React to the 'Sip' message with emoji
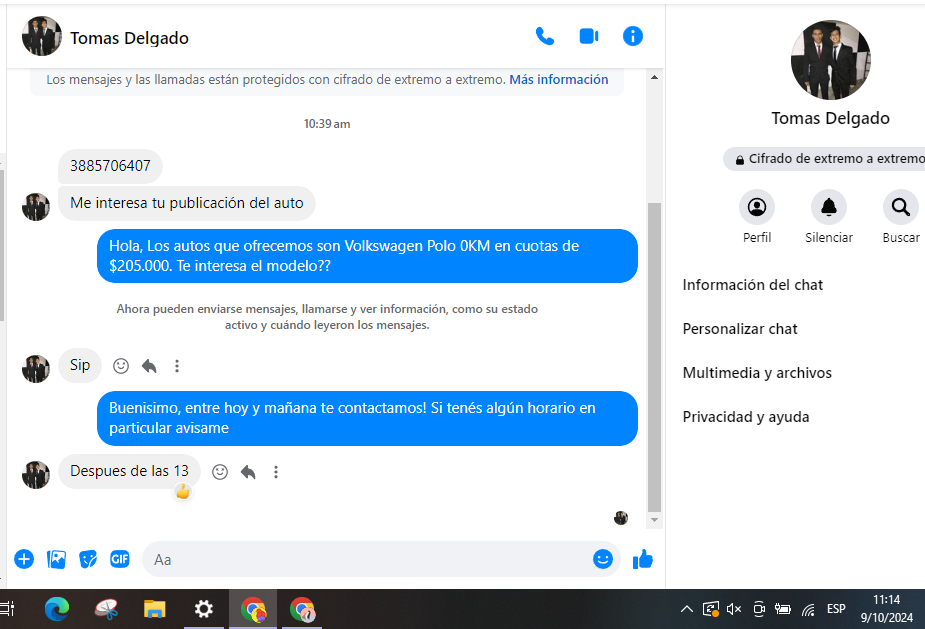Image resolution: width=925 pixels, height=629 pixels. pyautogui.click(x=121, y=366)
